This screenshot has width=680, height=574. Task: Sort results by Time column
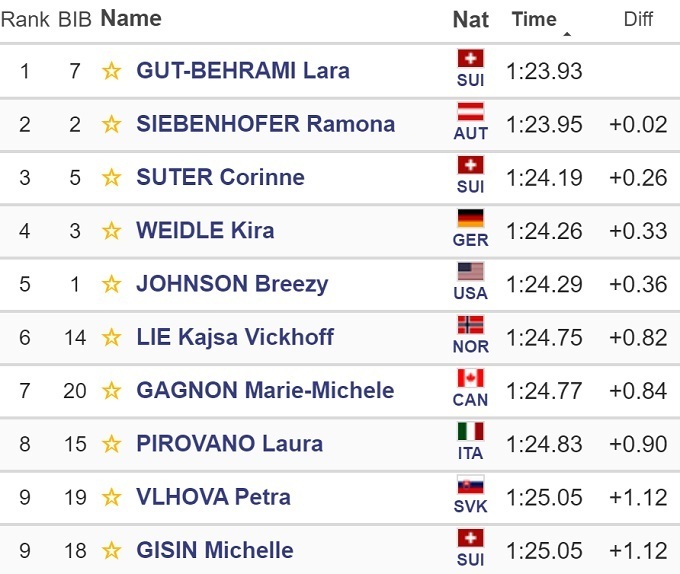point(534,19)
